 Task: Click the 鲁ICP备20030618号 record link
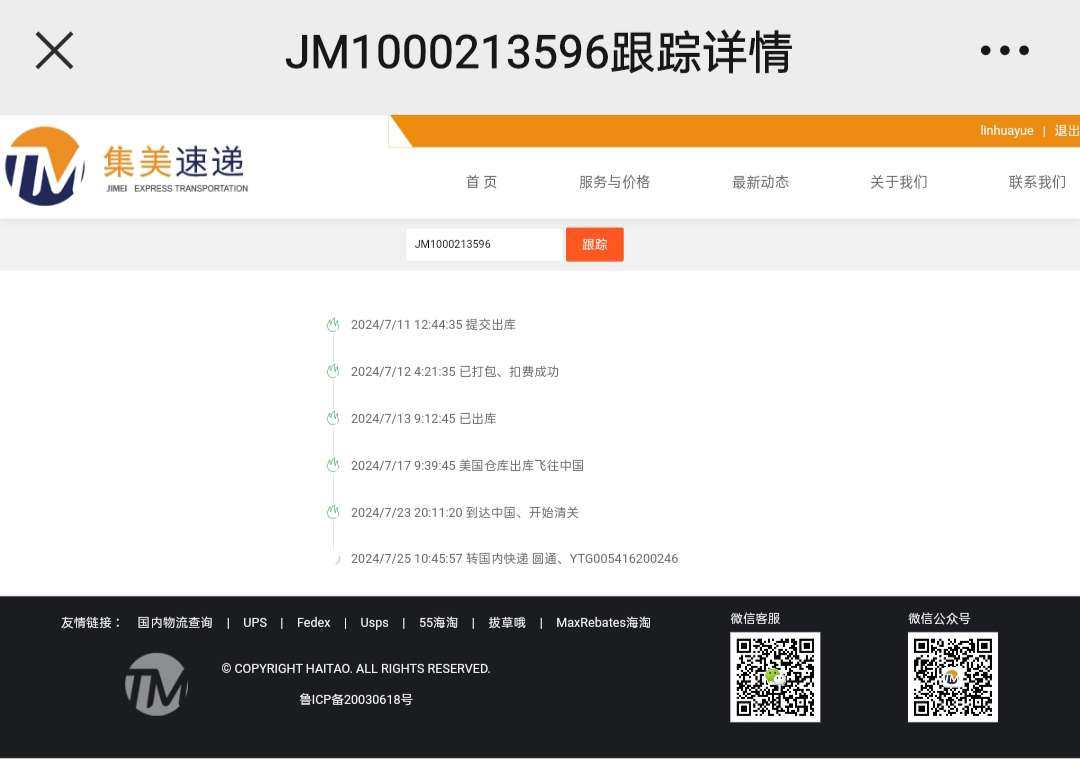[x=357, y=700]
